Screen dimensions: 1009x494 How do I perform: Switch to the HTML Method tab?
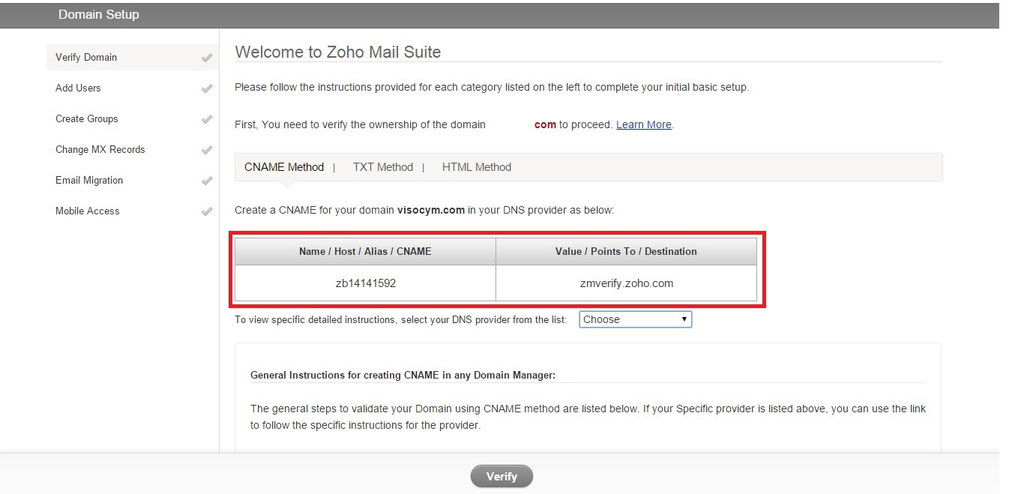(x=476, y=167)
